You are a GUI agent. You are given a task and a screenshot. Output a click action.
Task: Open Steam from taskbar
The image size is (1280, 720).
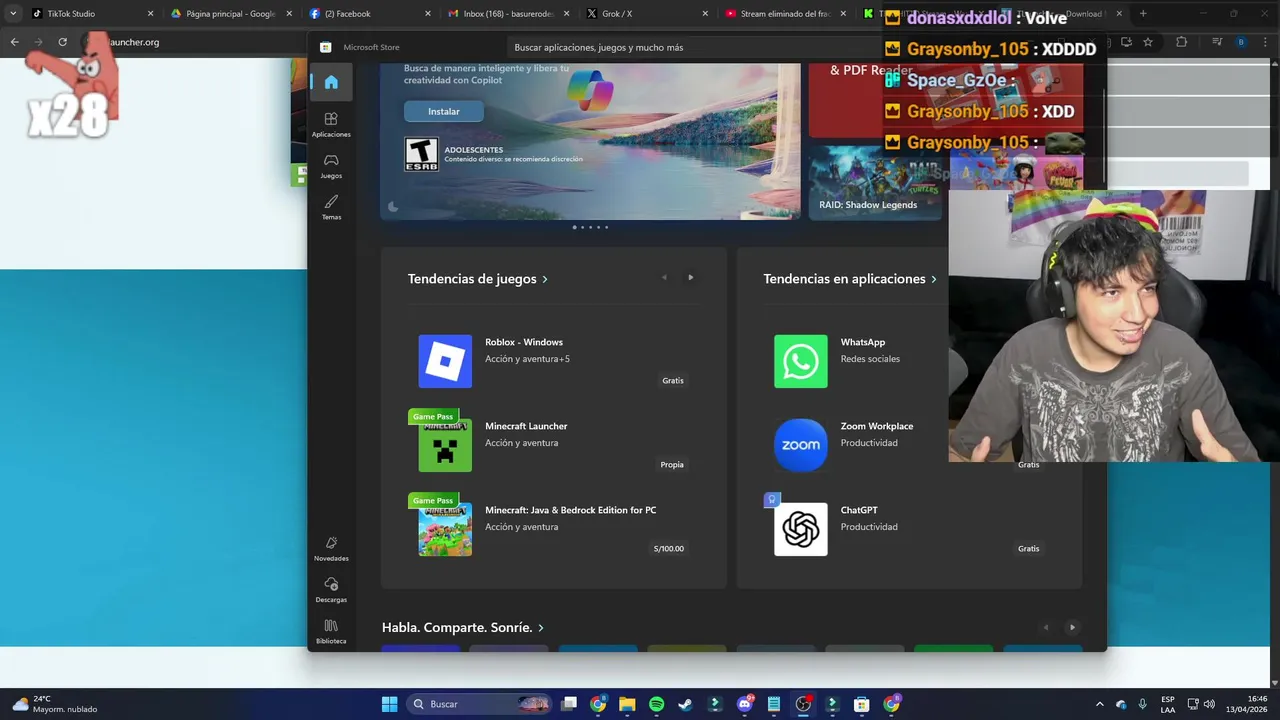685,704
